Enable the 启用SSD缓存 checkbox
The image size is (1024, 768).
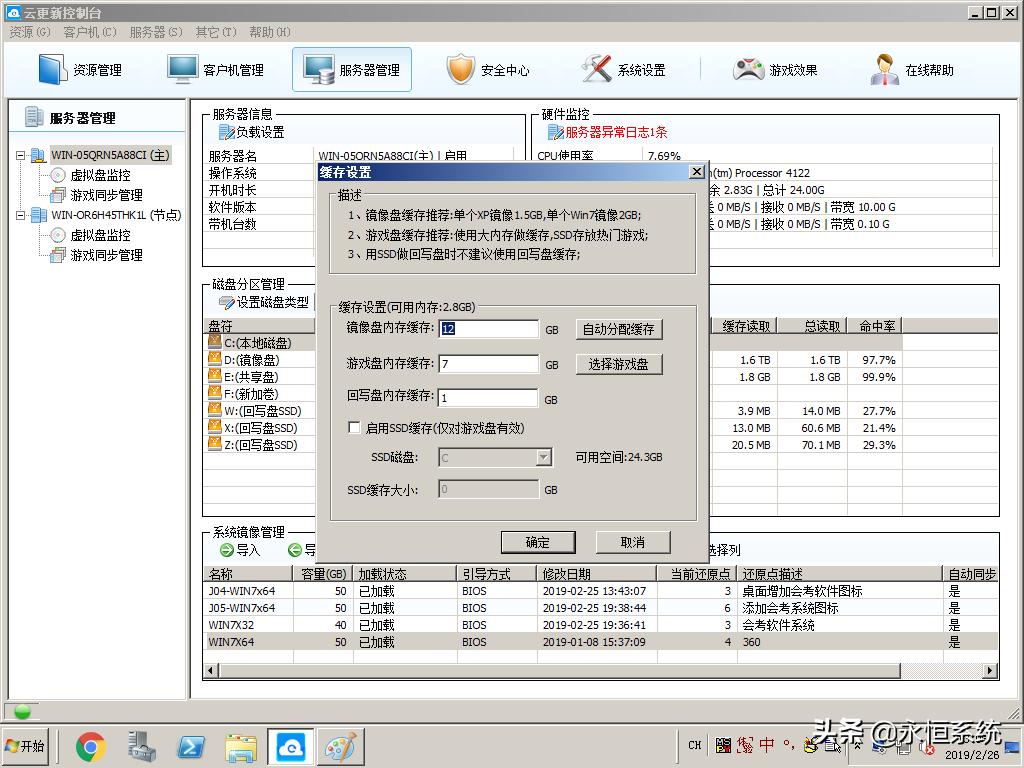point(355,426)
